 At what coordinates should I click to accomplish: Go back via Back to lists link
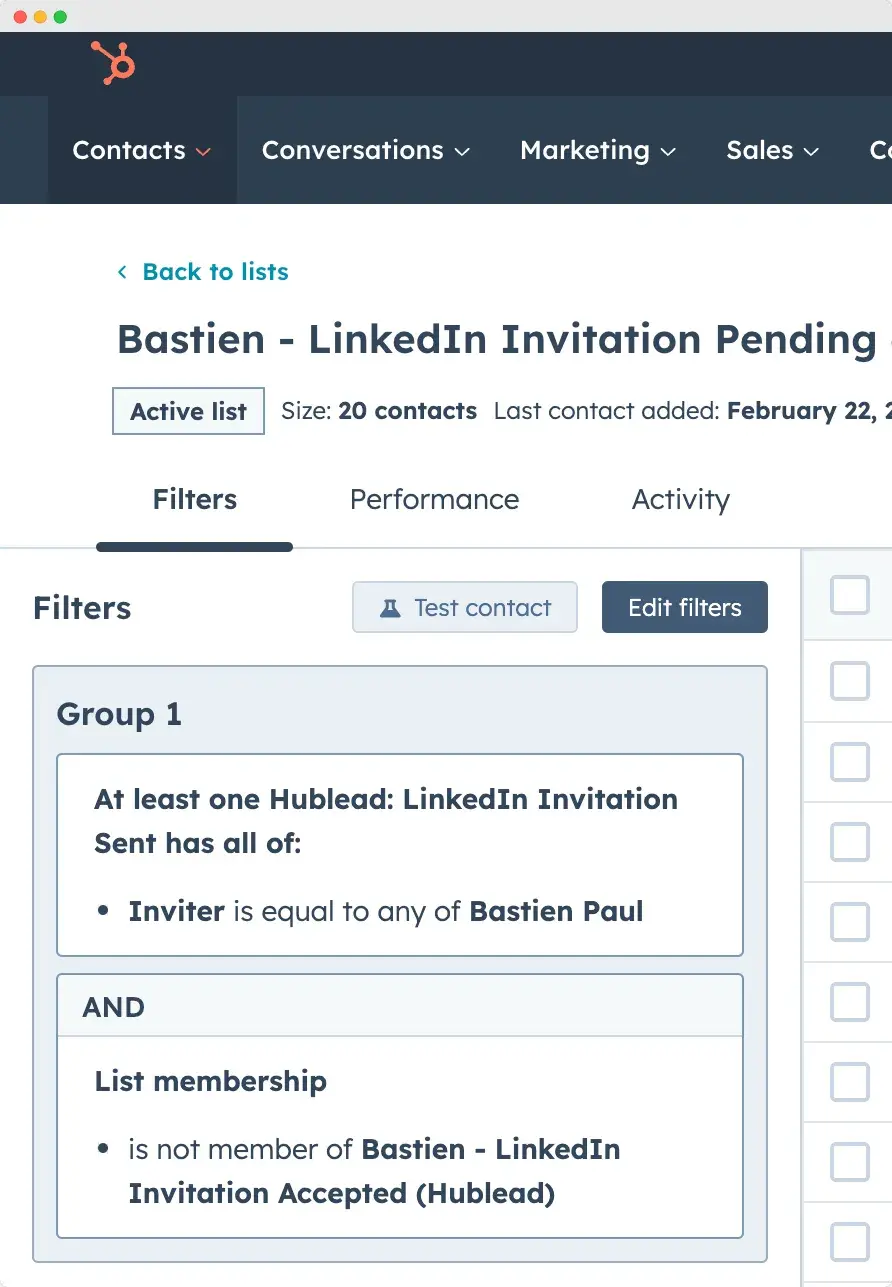point(215,272)
